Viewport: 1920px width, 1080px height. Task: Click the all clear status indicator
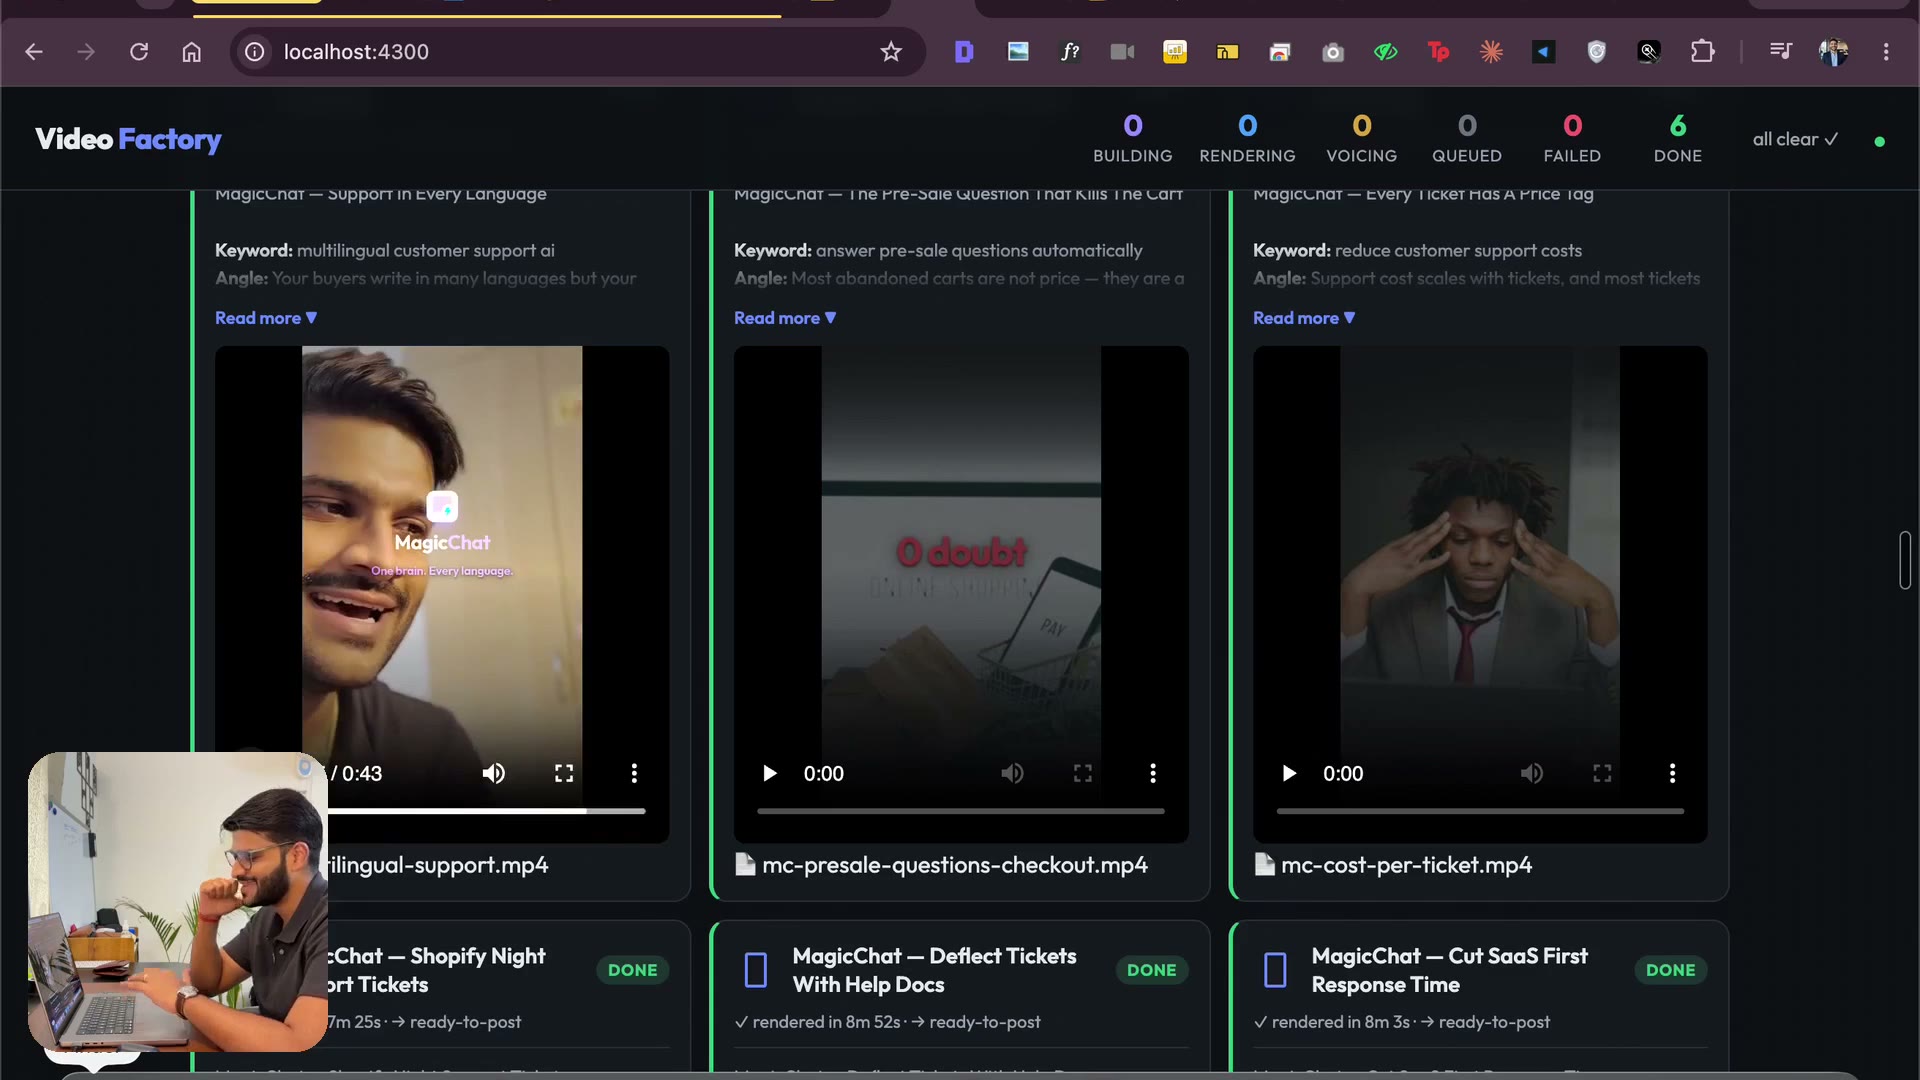[1795, 140]
